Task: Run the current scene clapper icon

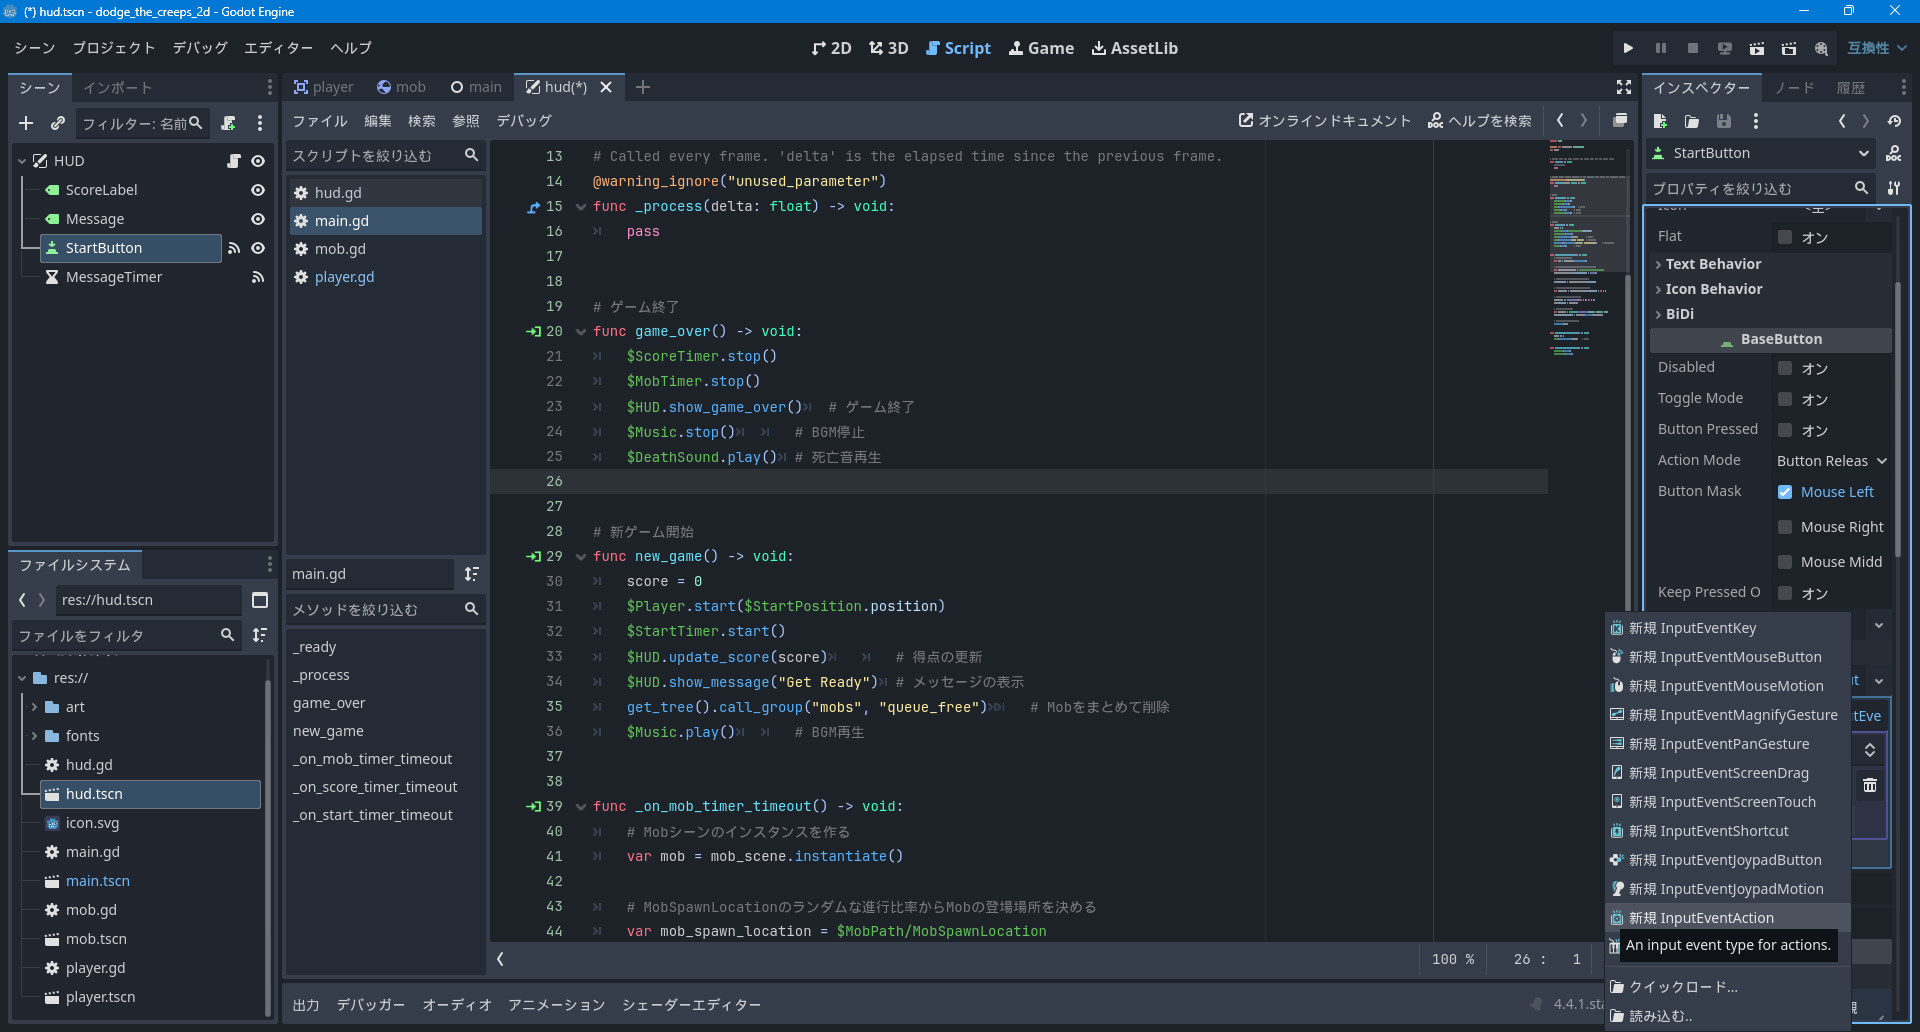Action: tap(1756, 48)
